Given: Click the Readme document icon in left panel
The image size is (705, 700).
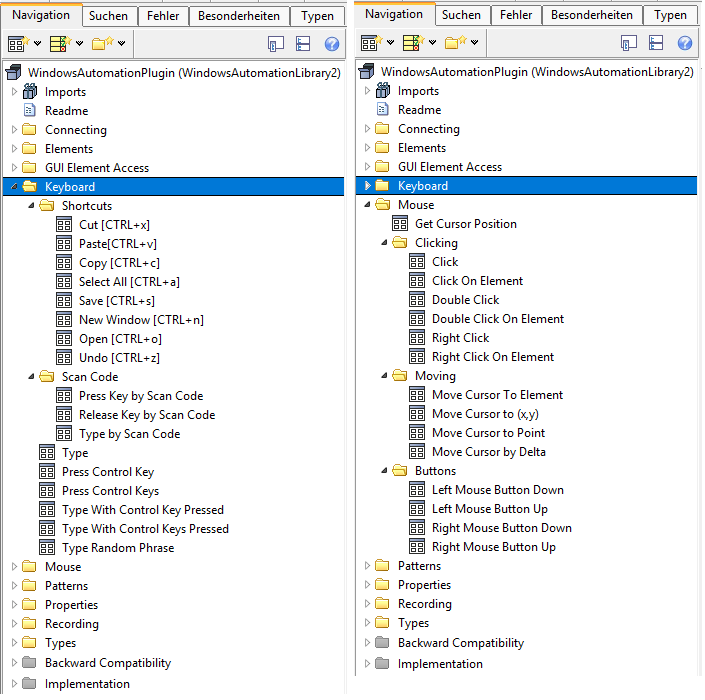Looking at the screenshot, I should coord(30,111).
